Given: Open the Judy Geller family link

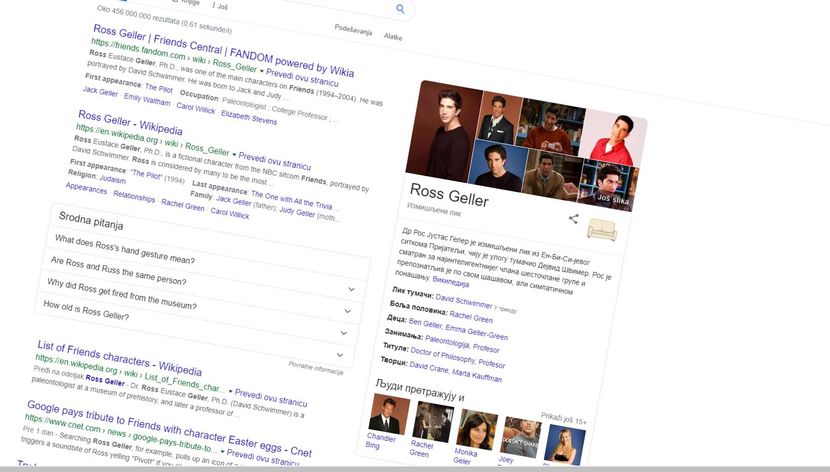Looking at the screenshot, I should (297, 212).
